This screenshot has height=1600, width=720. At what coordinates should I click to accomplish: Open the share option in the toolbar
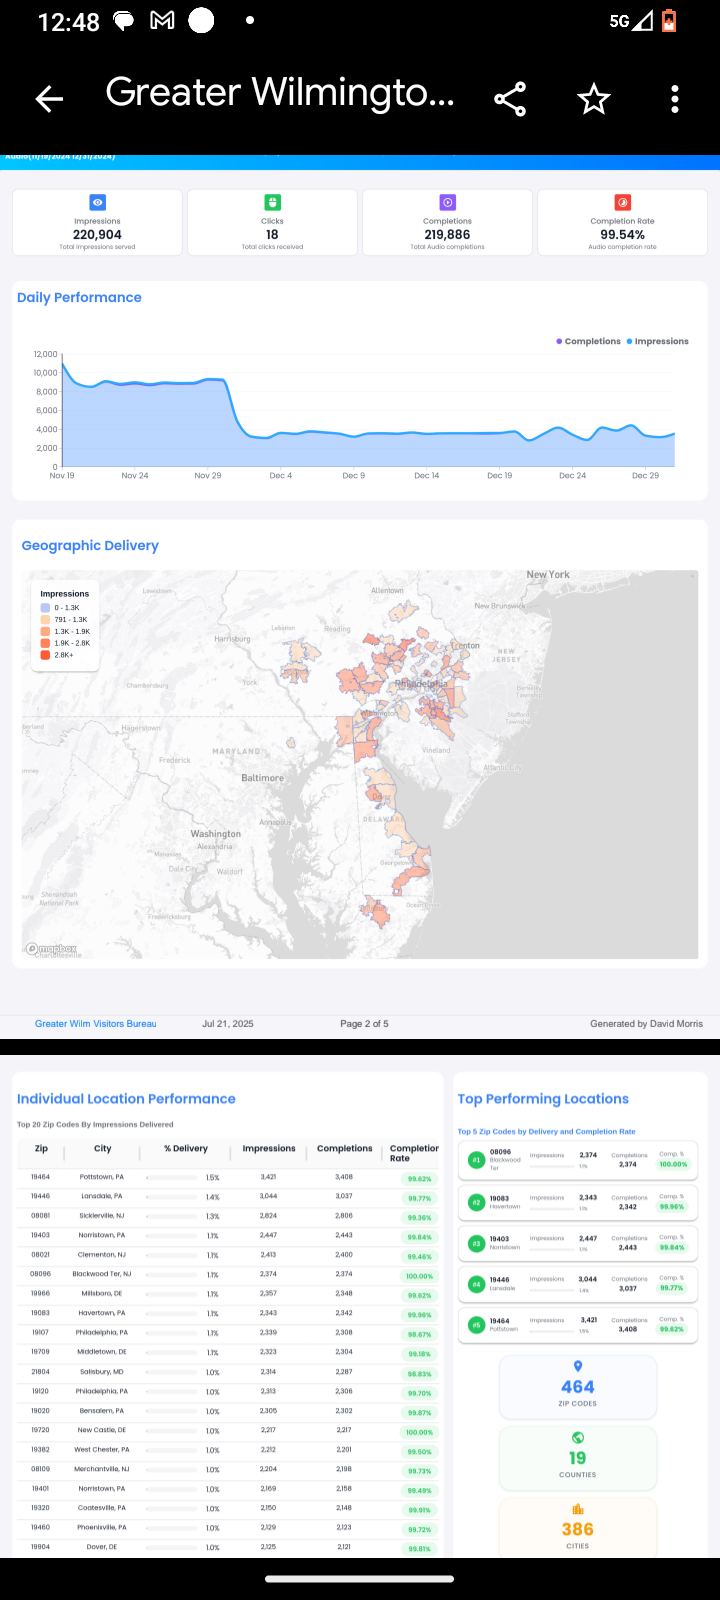(x=510, y=99)
